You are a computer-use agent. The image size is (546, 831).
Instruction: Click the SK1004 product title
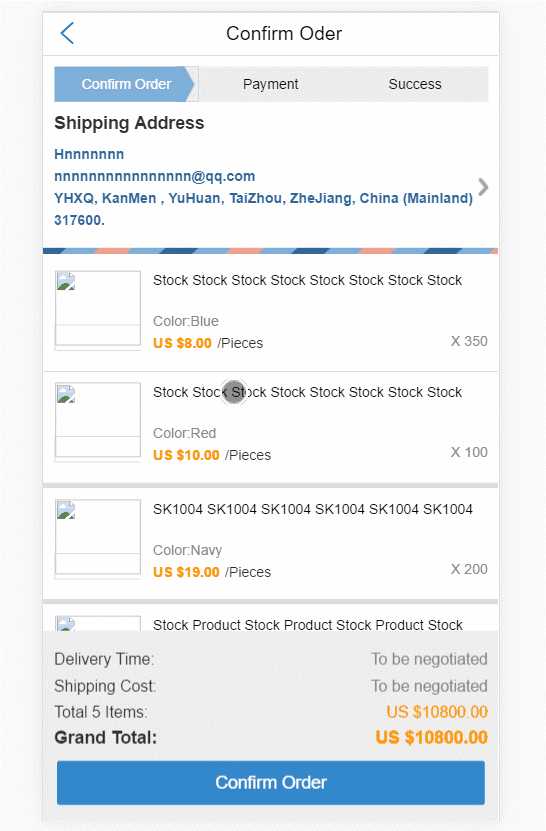313,509
